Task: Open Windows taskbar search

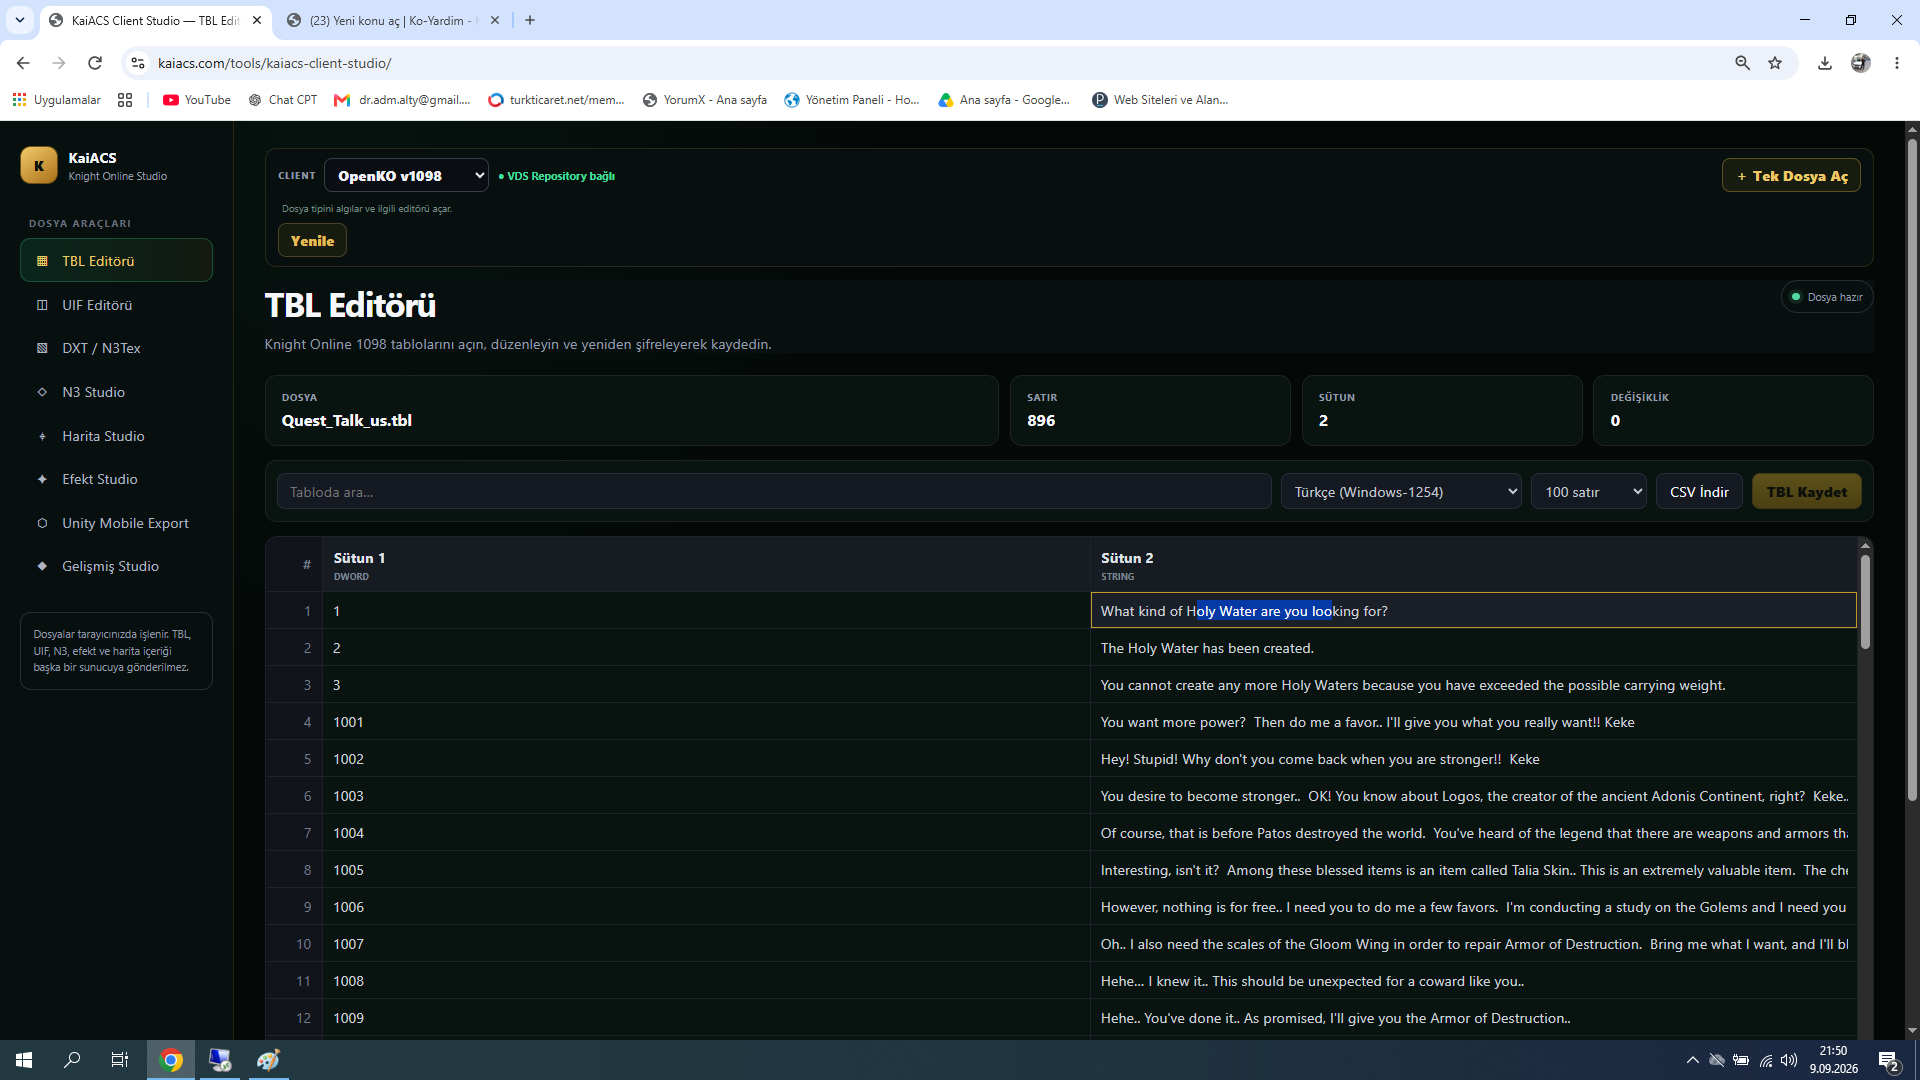Action: click(x=72, y=1060)
